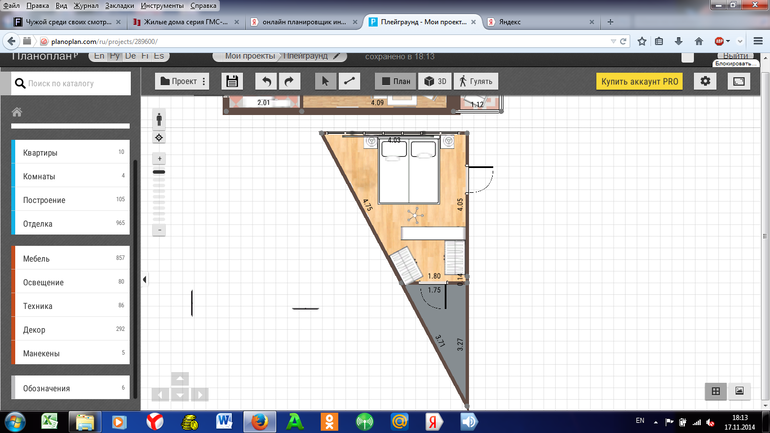Open the Закладки browser menu
770x433 pixels.
(x=119, y=5)
